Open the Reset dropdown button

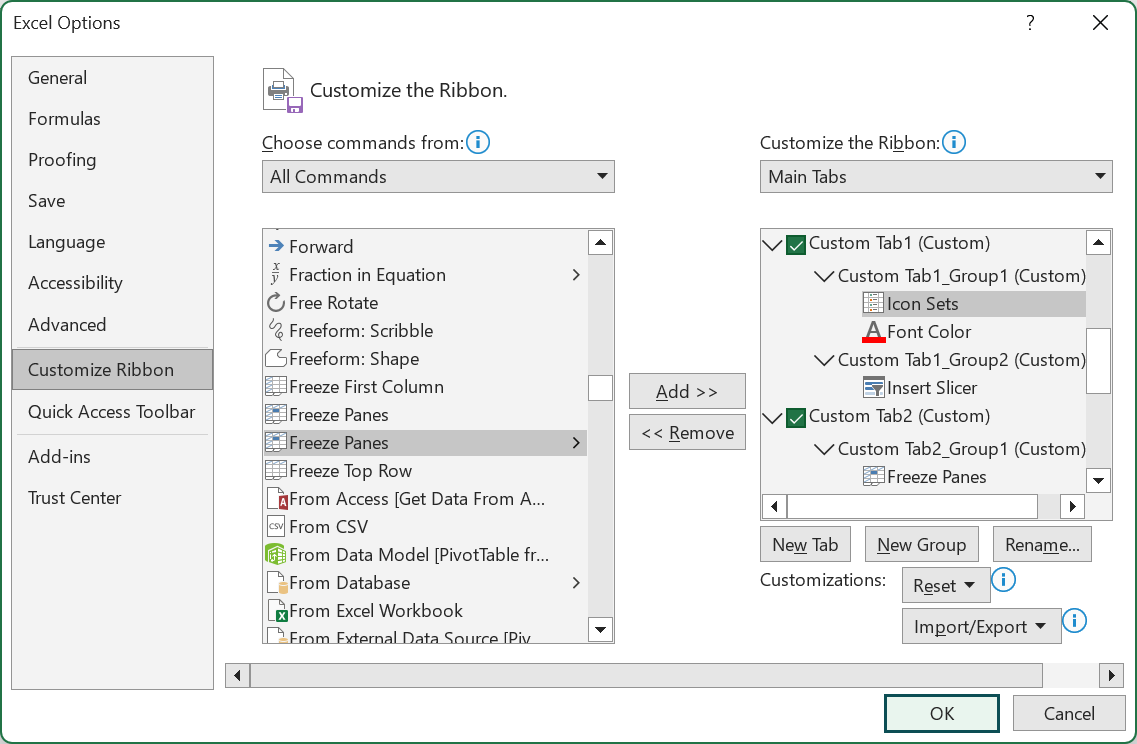click(946, 585)
